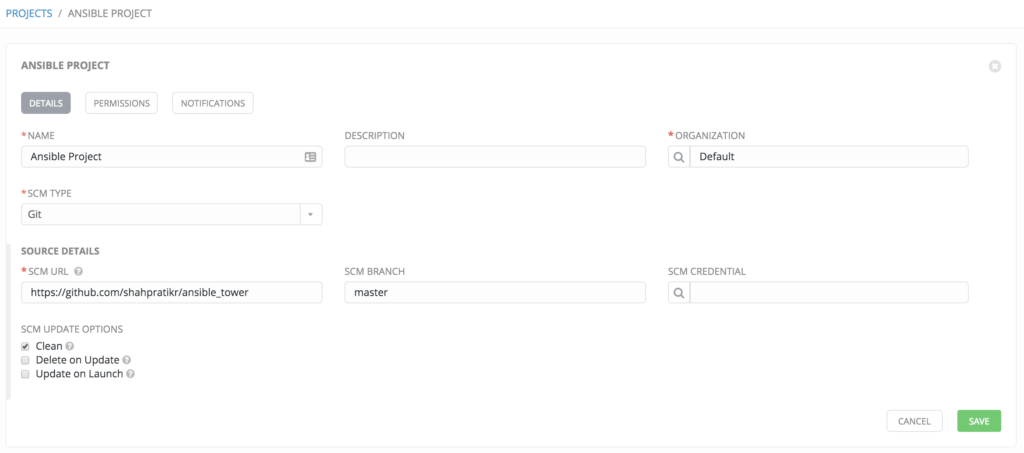The image size is (1024, 453).
Task: Open the SCM Credential lookup search icon
Action: pyautogui.click(x=679, y=292)
